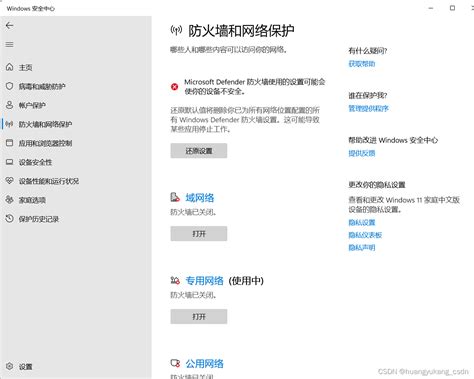The image size is (474, 379).
Task: Click the 管理提供程序 link
Action: 368,108
